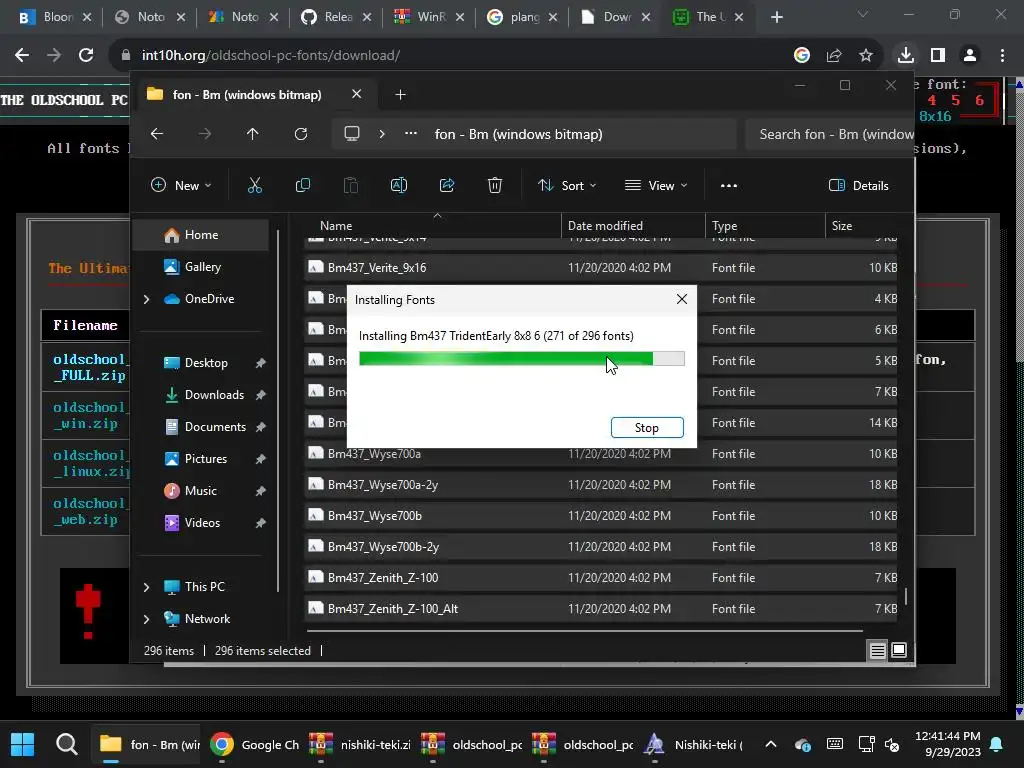Expand OneDrive in navigation pane

[x=146, y=299]
